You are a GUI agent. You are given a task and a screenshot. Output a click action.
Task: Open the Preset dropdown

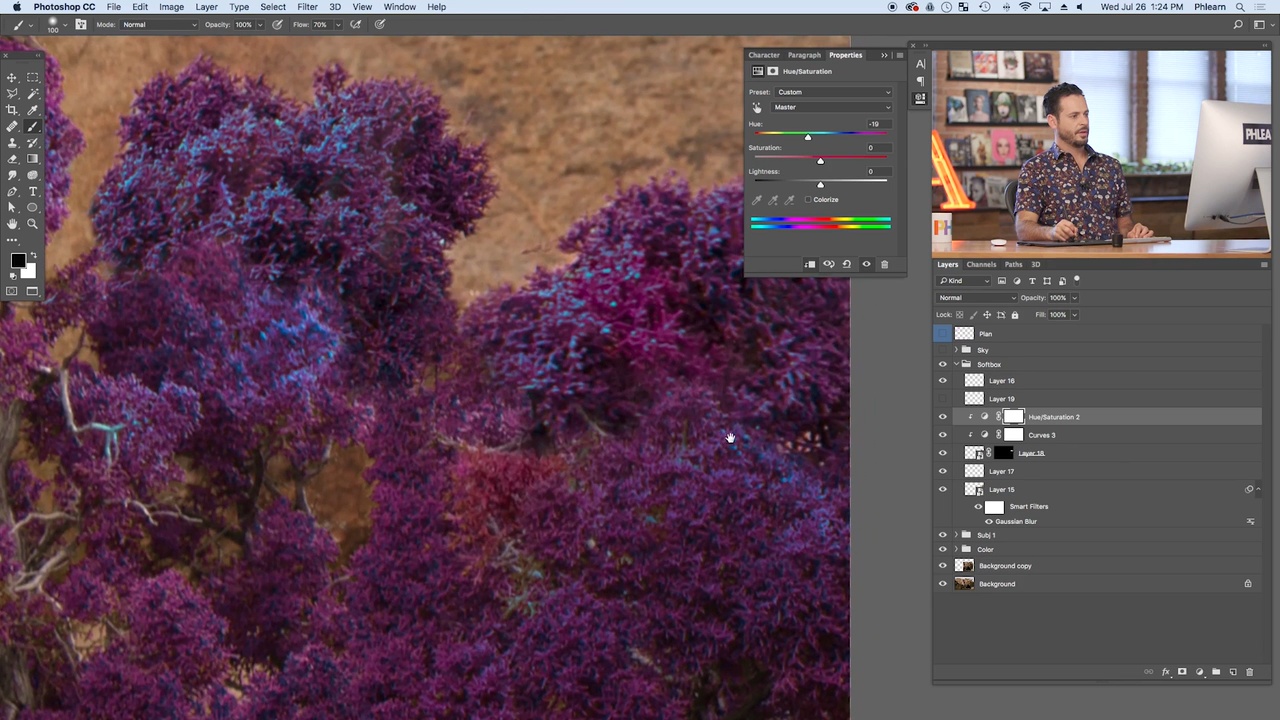[x=834, y=92]
